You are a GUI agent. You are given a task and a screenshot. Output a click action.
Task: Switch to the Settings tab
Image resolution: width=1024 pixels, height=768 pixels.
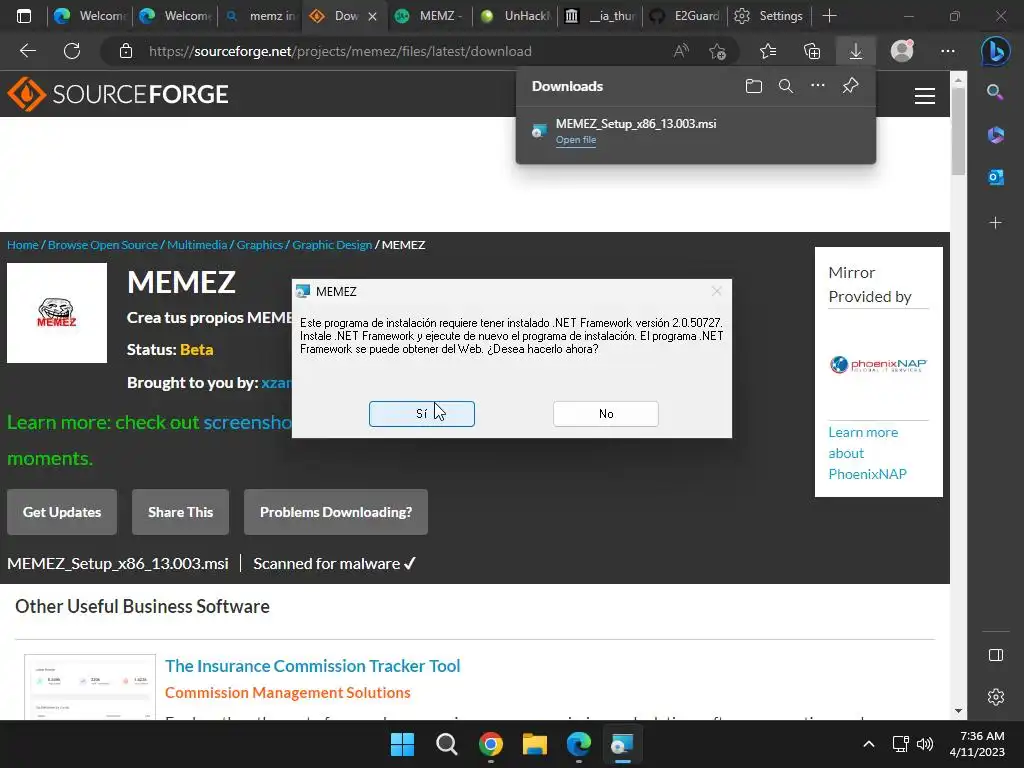771,16
